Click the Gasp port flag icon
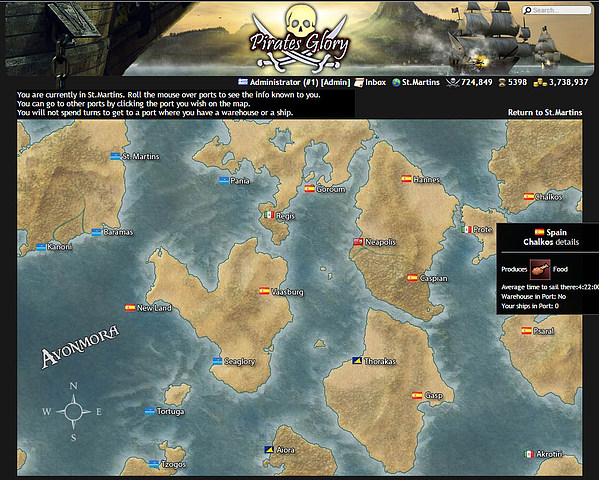The width and height of the screenshot is (599, 480). coord(417,396)
